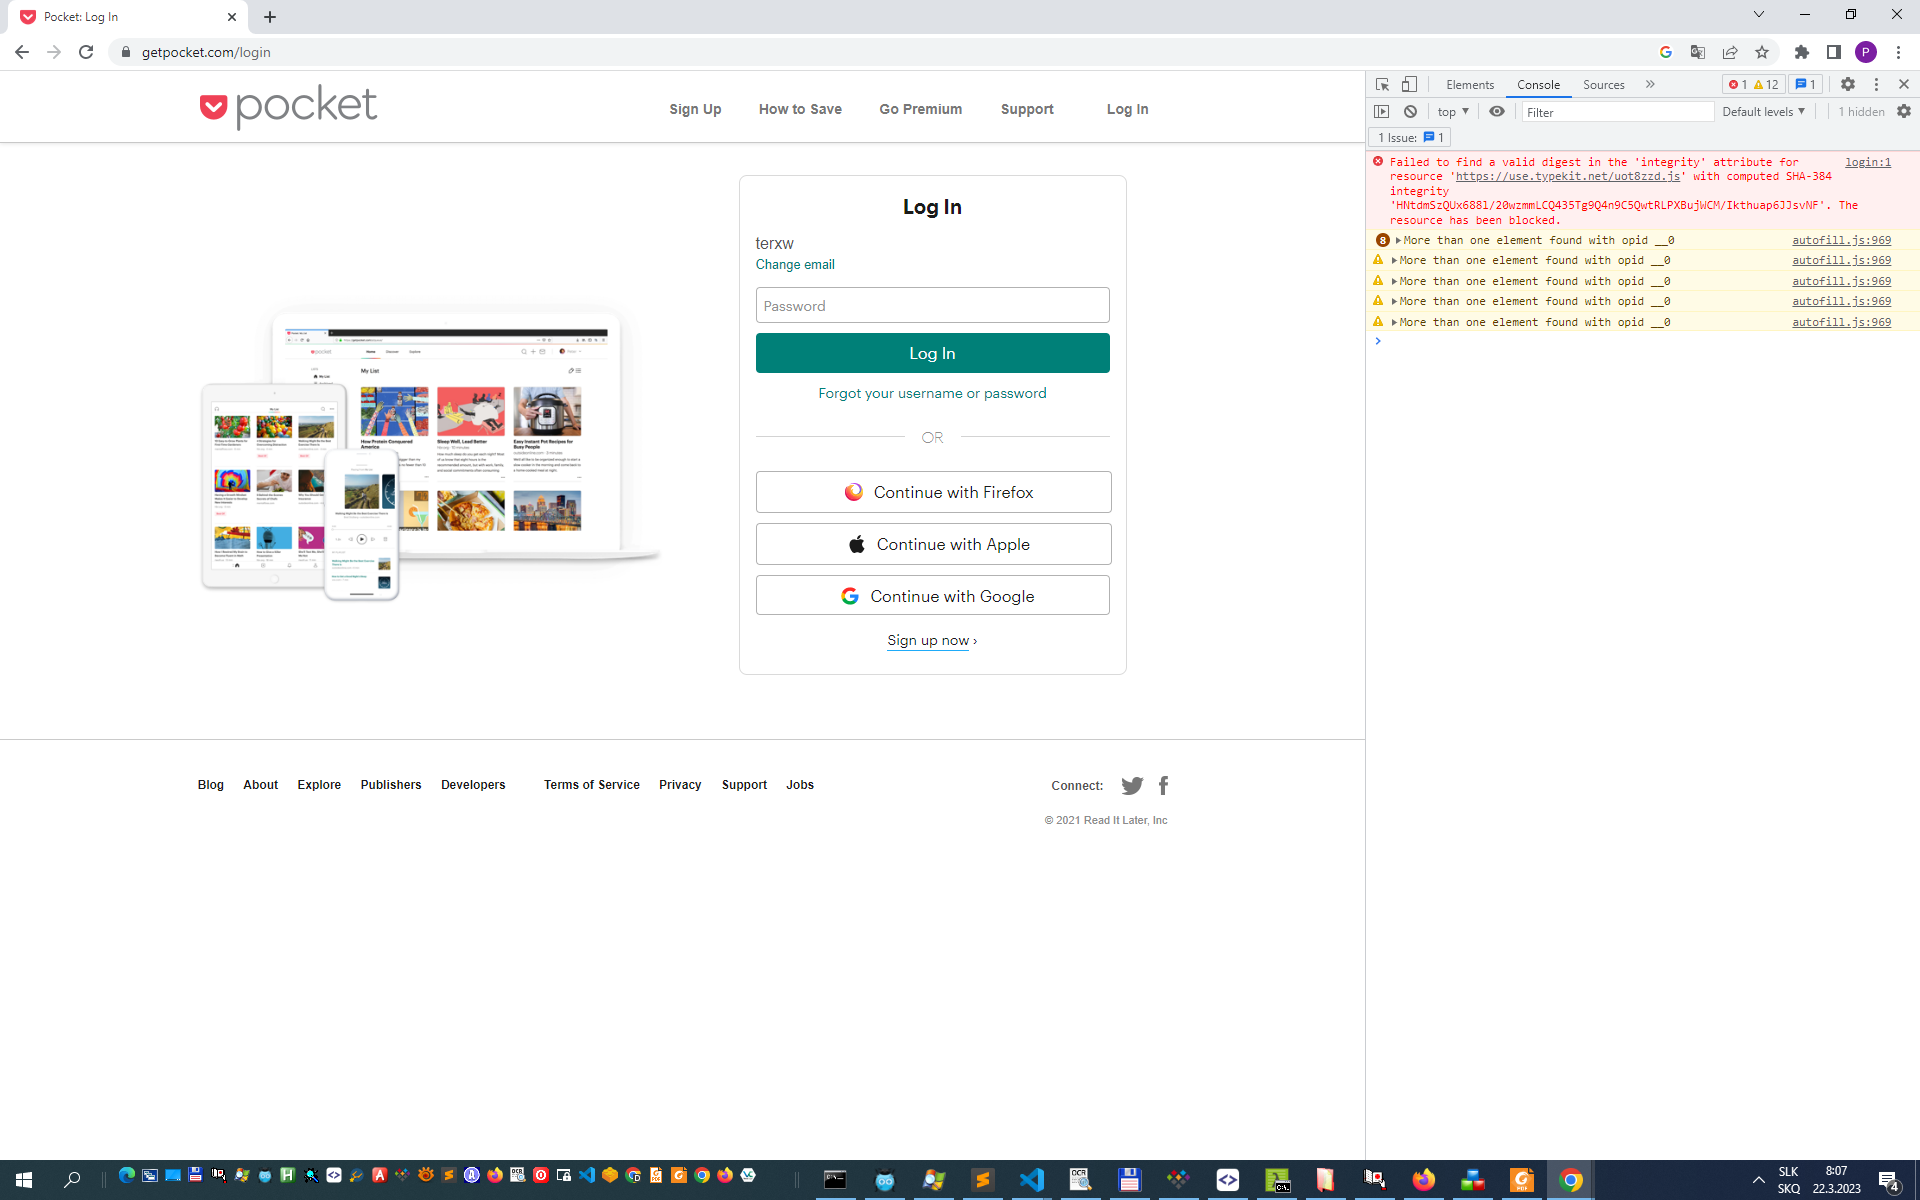Clear the console with the ban icon
The image size is (1920, 1200).
[x=1410, y=111]
